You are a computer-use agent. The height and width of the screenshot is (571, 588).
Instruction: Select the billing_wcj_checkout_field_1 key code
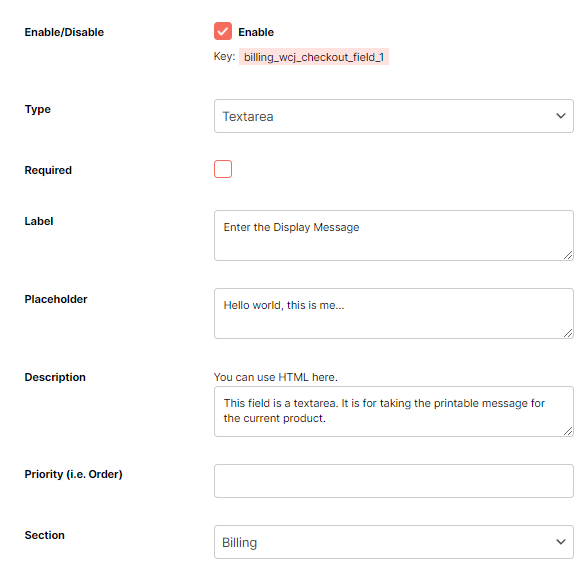[x=314, y=57]
